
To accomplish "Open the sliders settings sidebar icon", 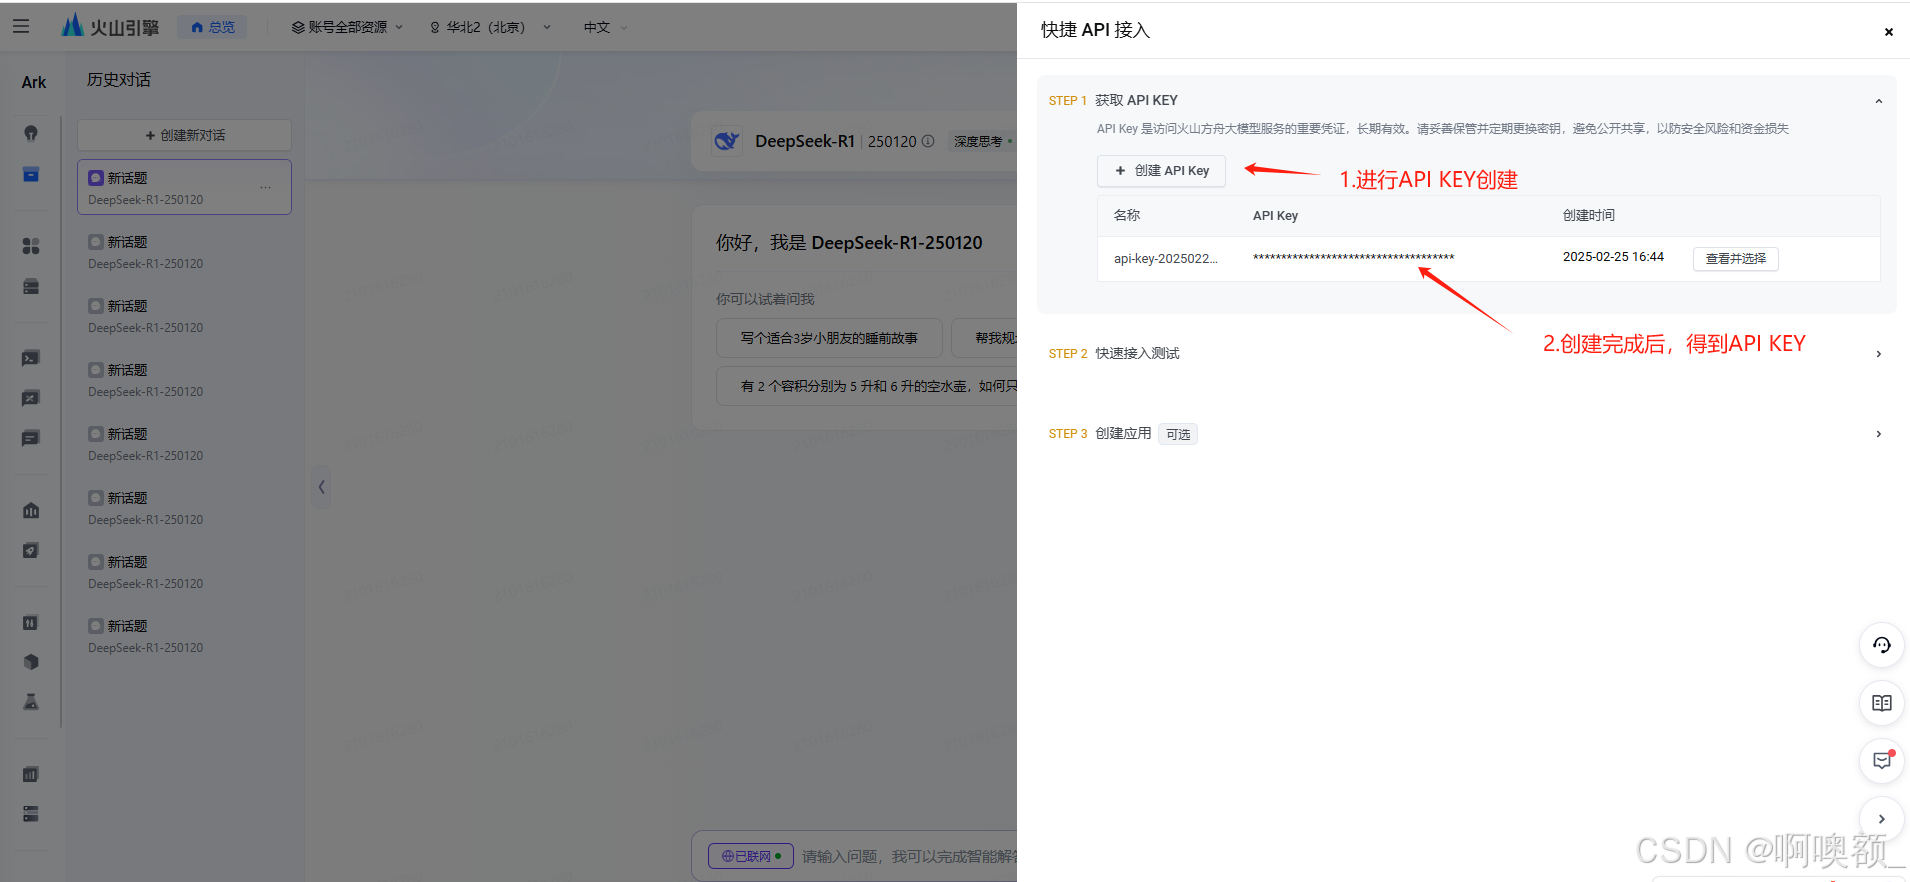I will (x=31, y=622).
